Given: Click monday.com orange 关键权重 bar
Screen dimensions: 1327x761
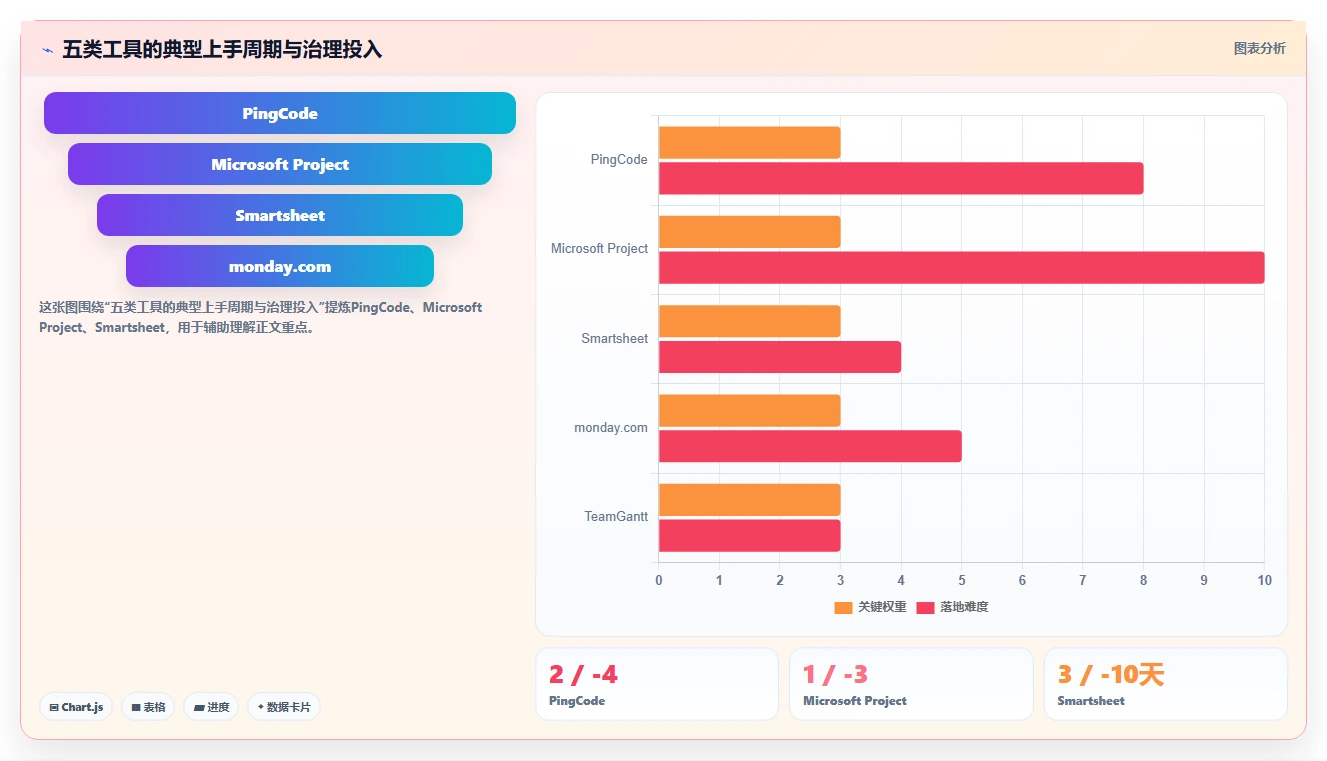Looking at the screenshot, I should click(x=749, y=410).
